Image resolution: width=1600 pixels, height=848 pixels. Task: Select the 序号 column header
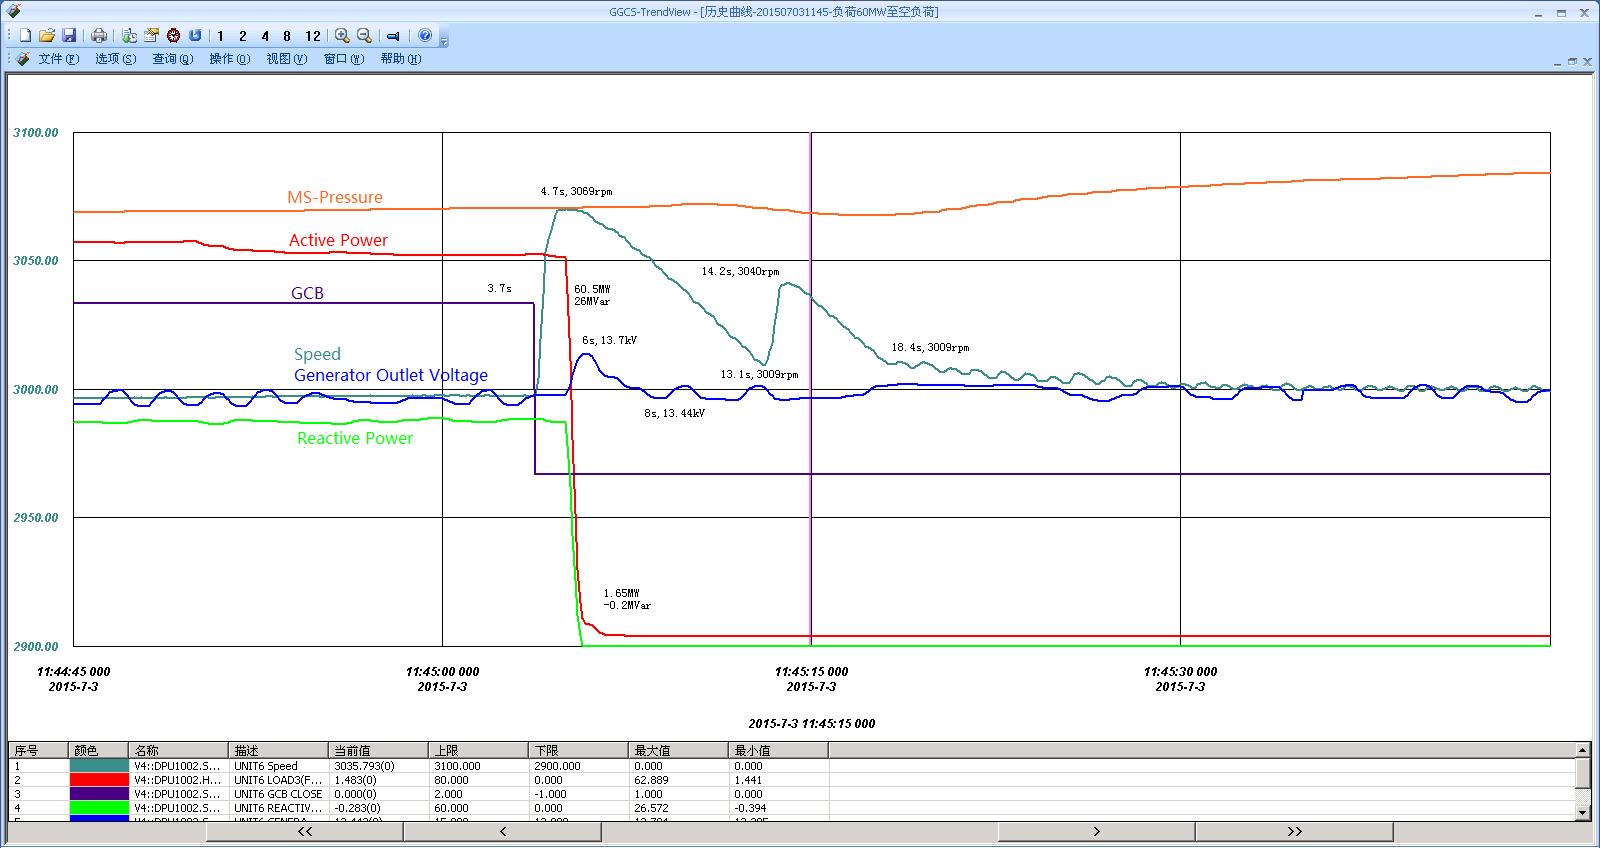coord(39,750)
